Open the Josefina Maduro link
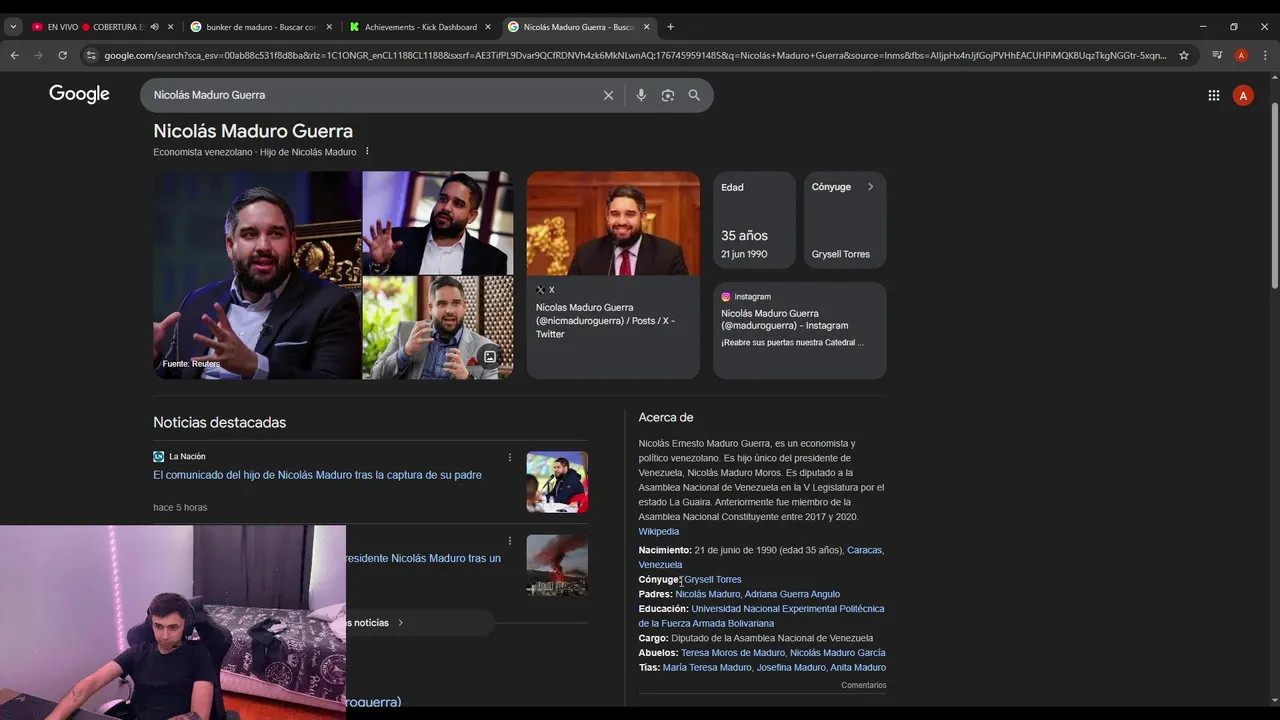Screen dimensions: 1280x720 point(791,668)
